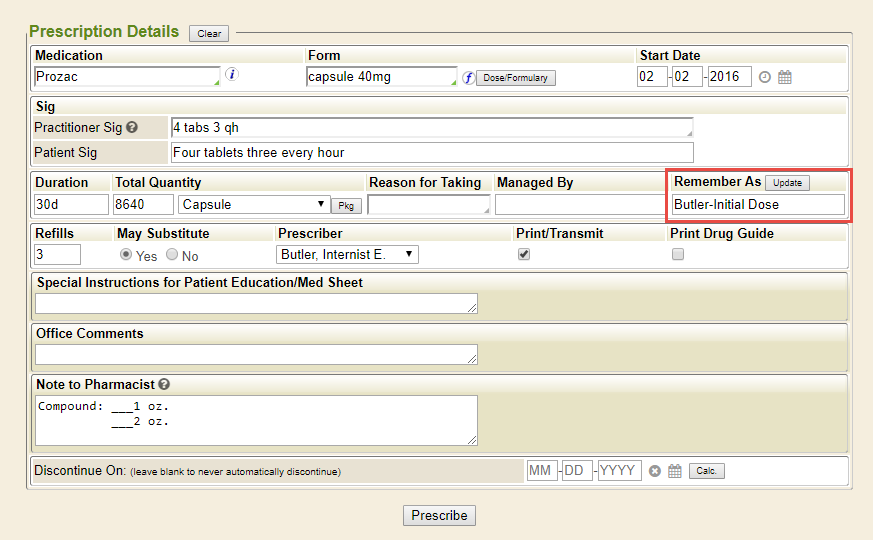
Task: Uncheck the Print/Transmit checkbox
Action: tap(524, 255)
